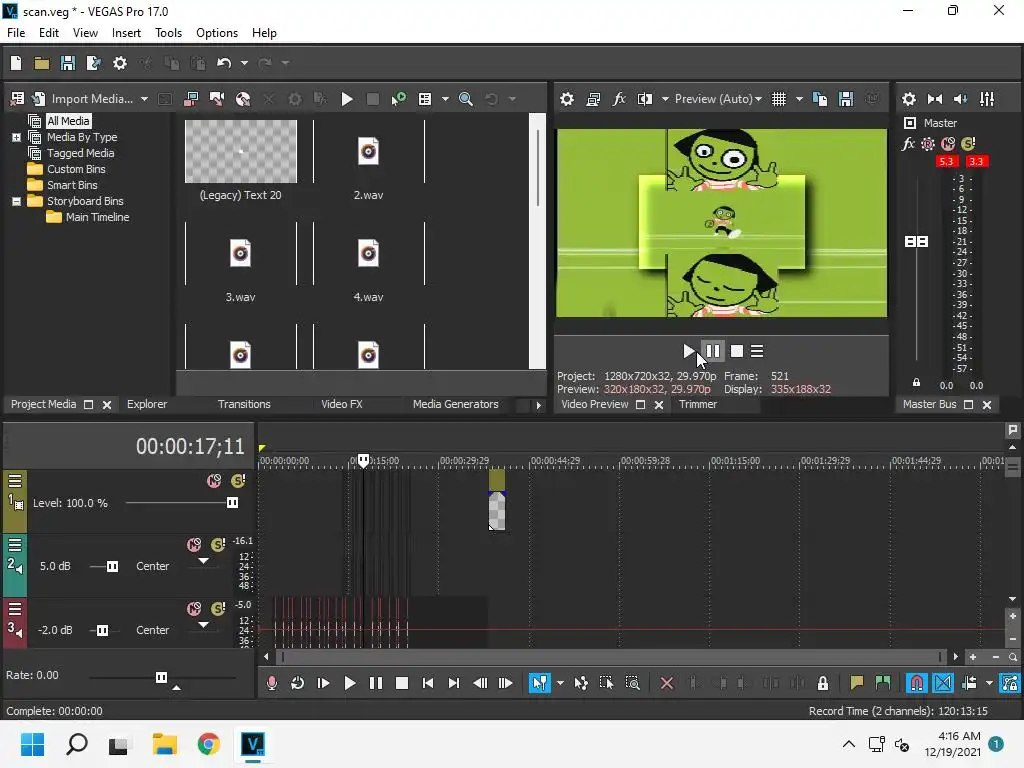Open the Normal Edit tool dropdown arrow
1024x768 pixels.
[560, 683]
